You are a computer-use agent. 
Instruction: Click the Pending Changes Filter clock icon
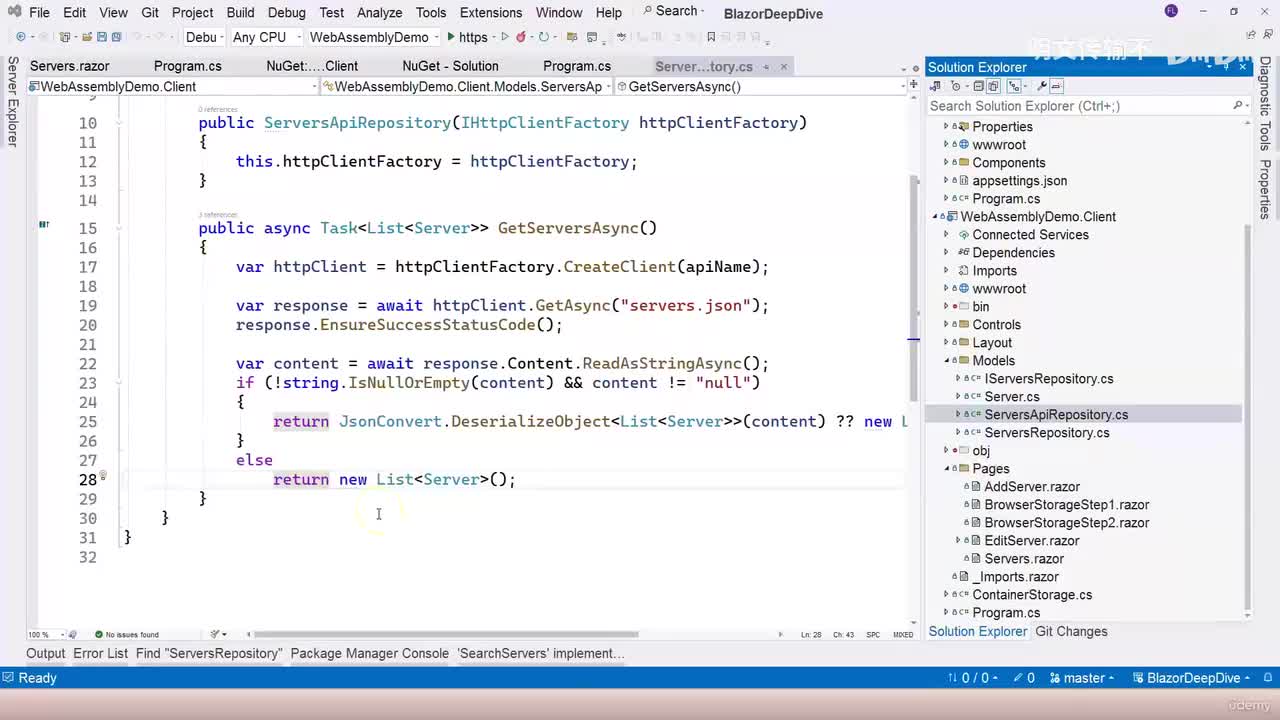pyautogui.click(x=955, y=86)
